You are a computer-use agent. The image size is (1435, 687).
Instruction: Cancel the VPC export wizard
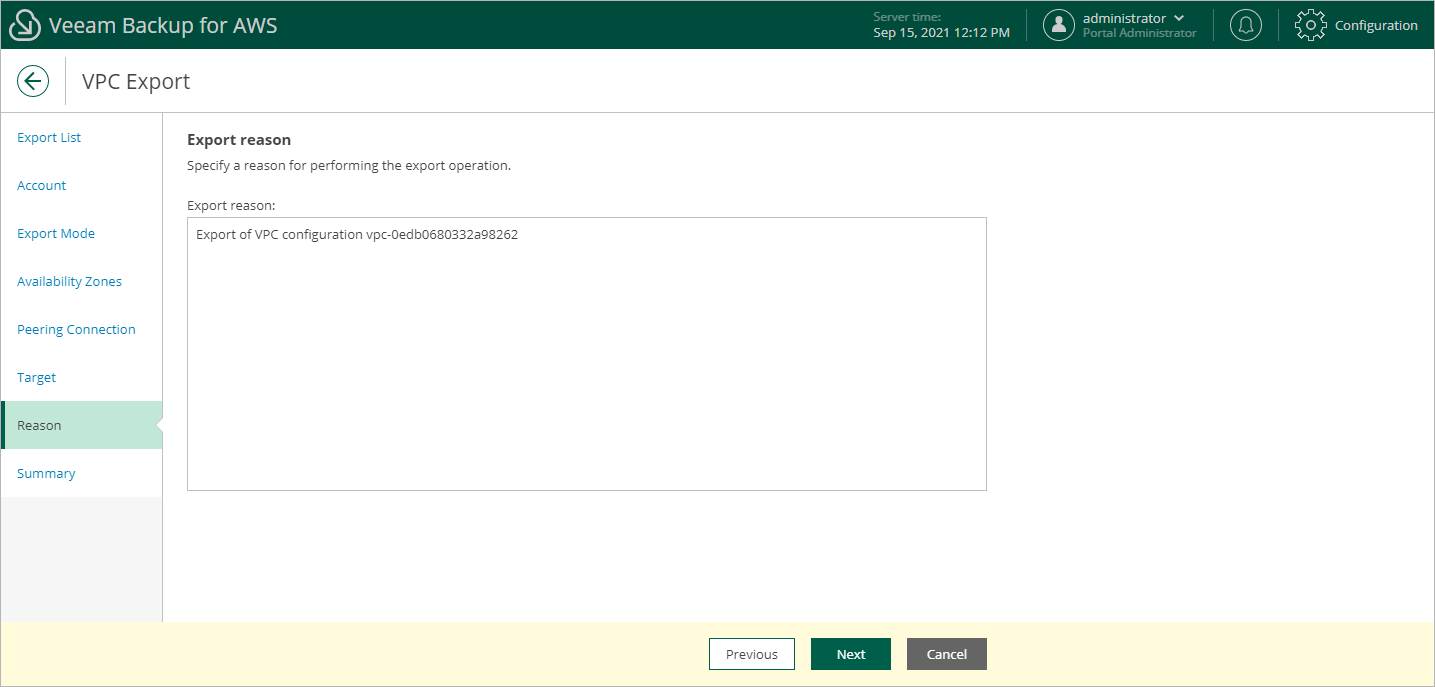coord(947,654)
